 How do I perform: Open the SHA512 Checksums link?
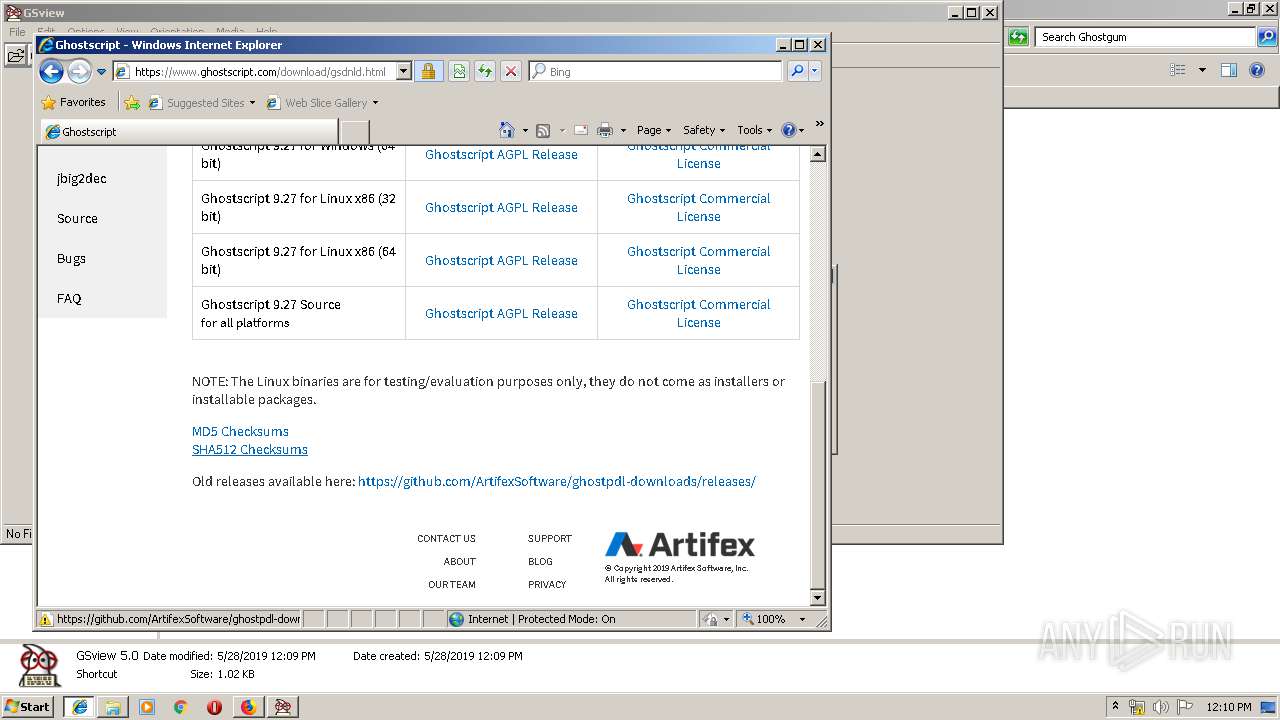coord(250,449)
